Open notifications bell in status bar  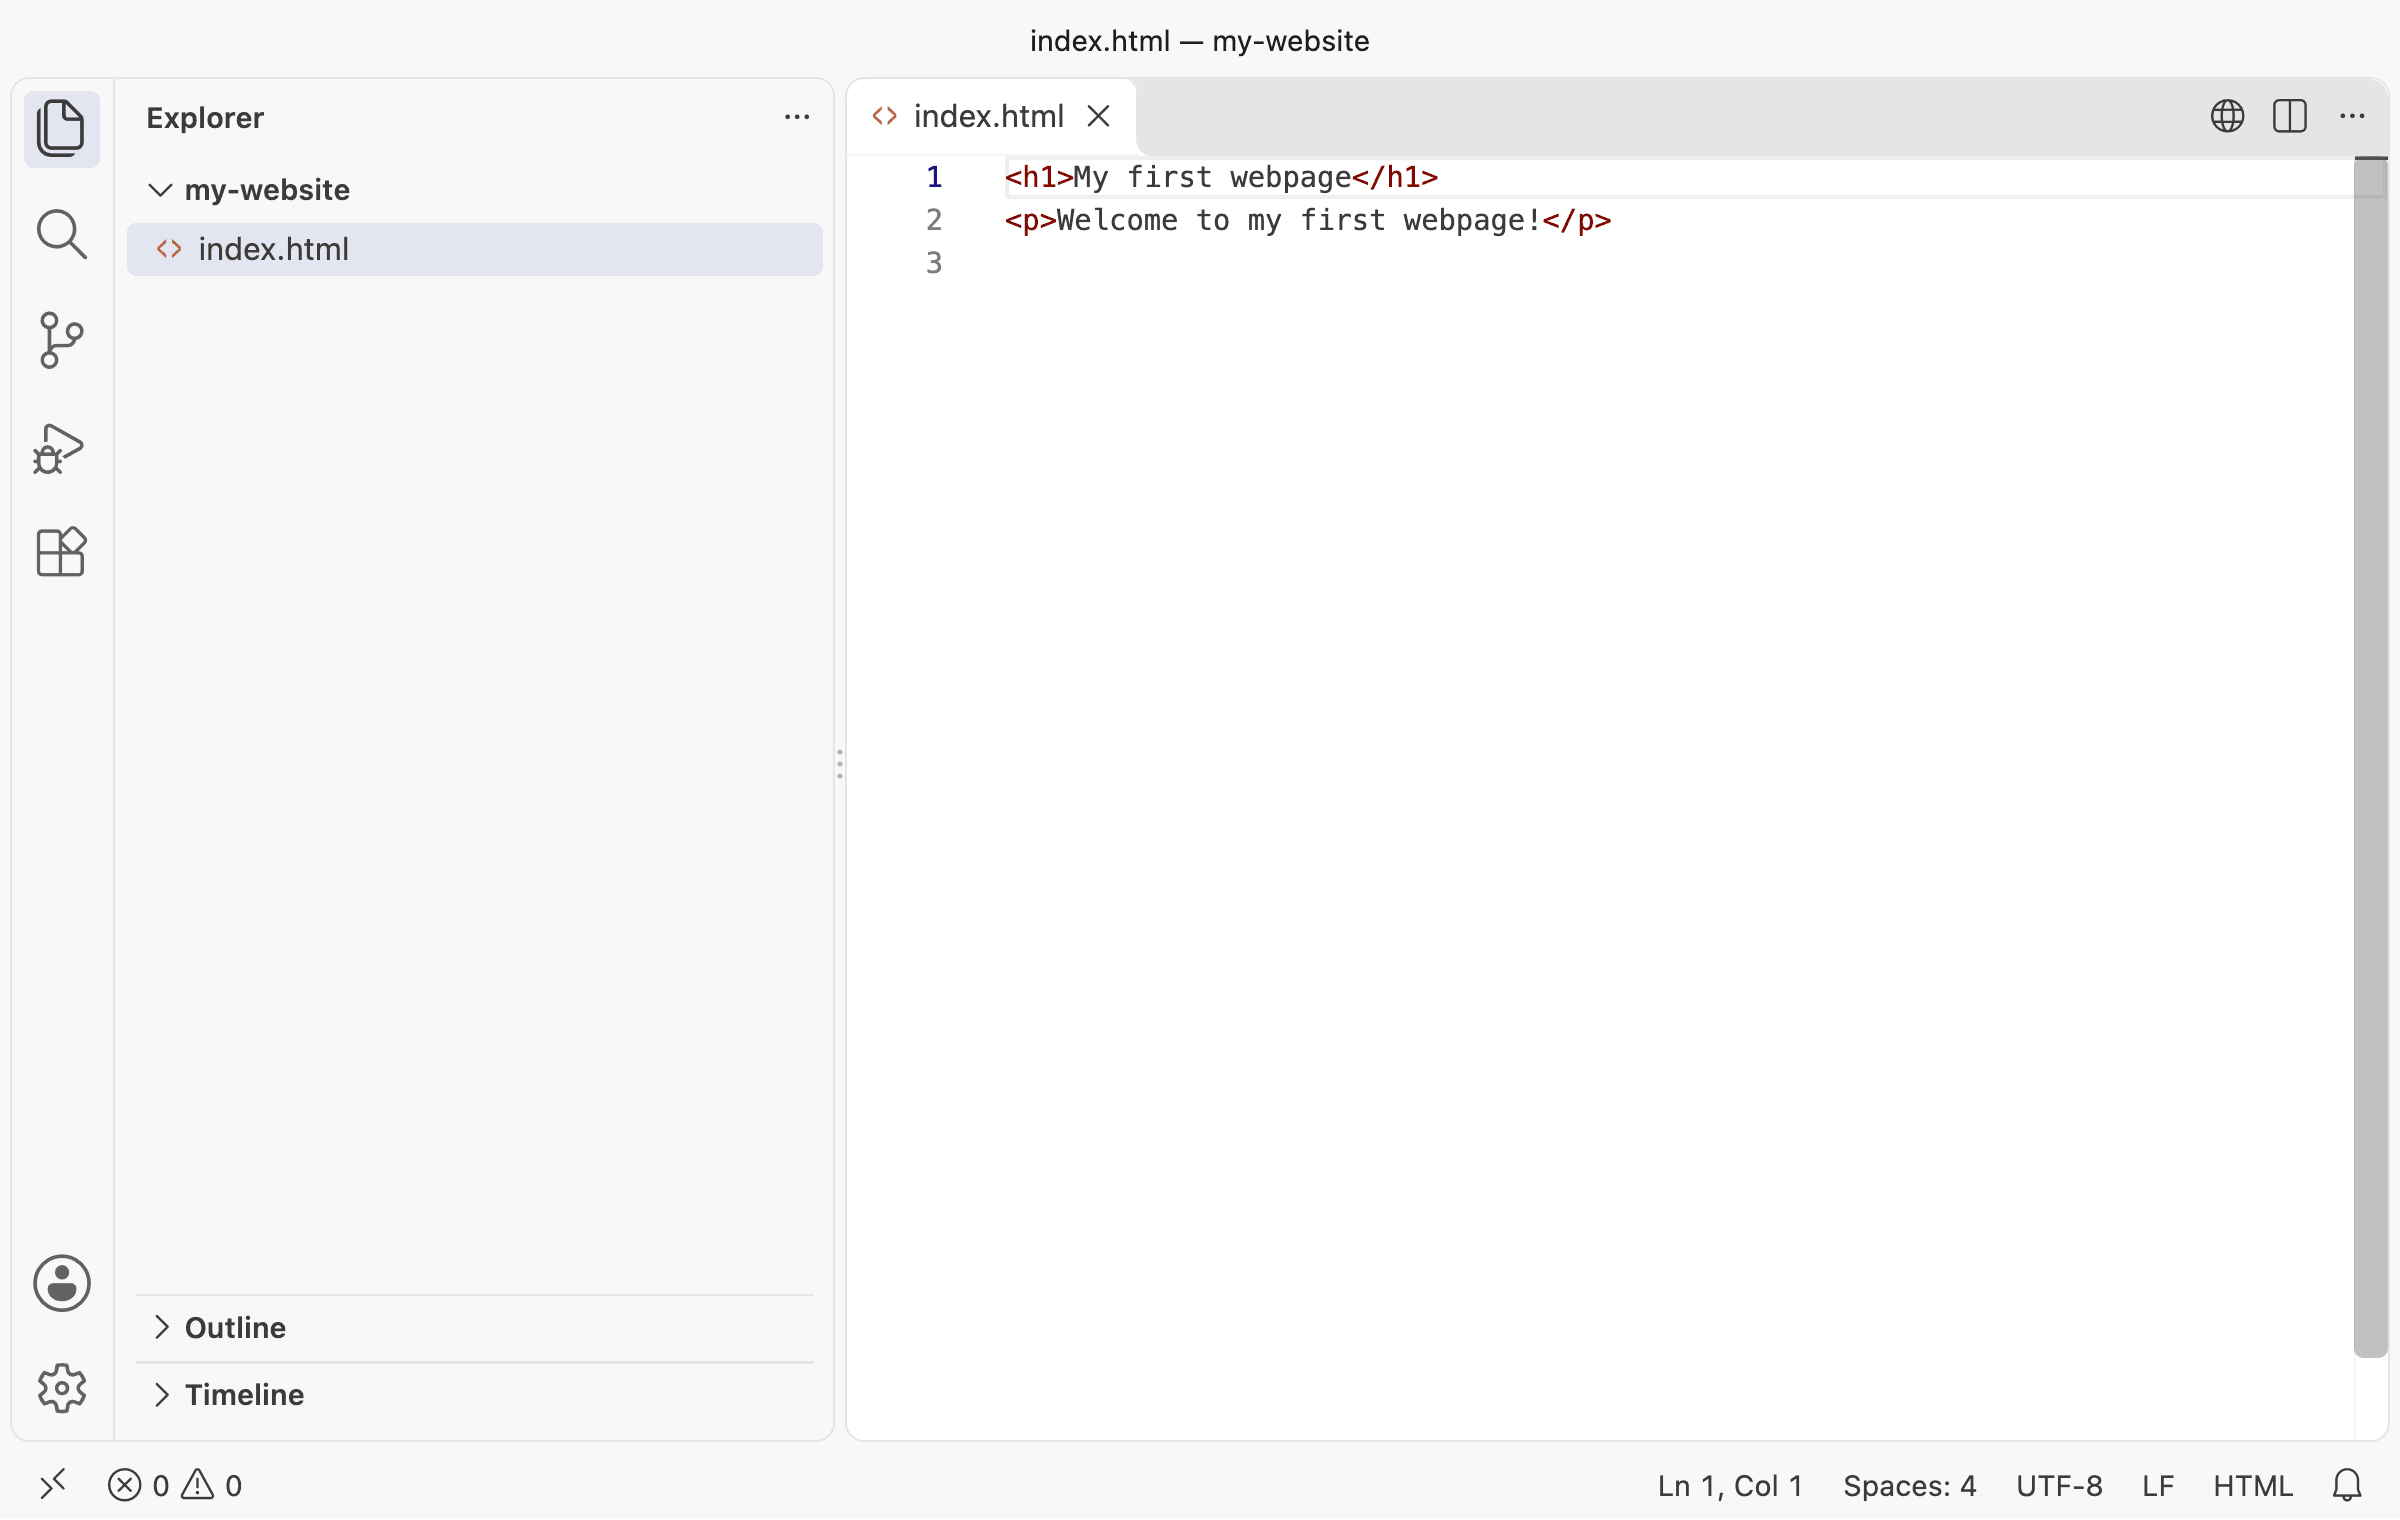click(2347, 1486)
